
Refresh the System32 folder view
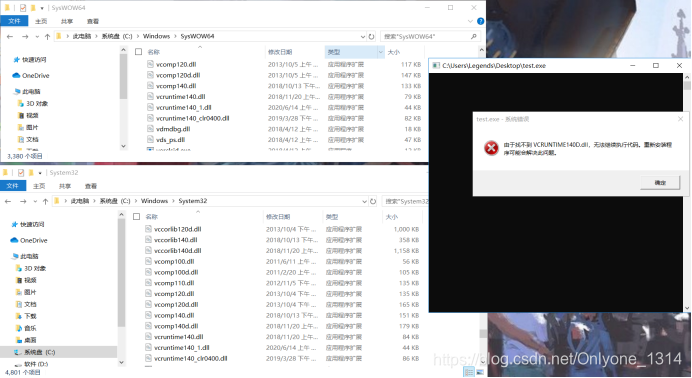(373, 201)
